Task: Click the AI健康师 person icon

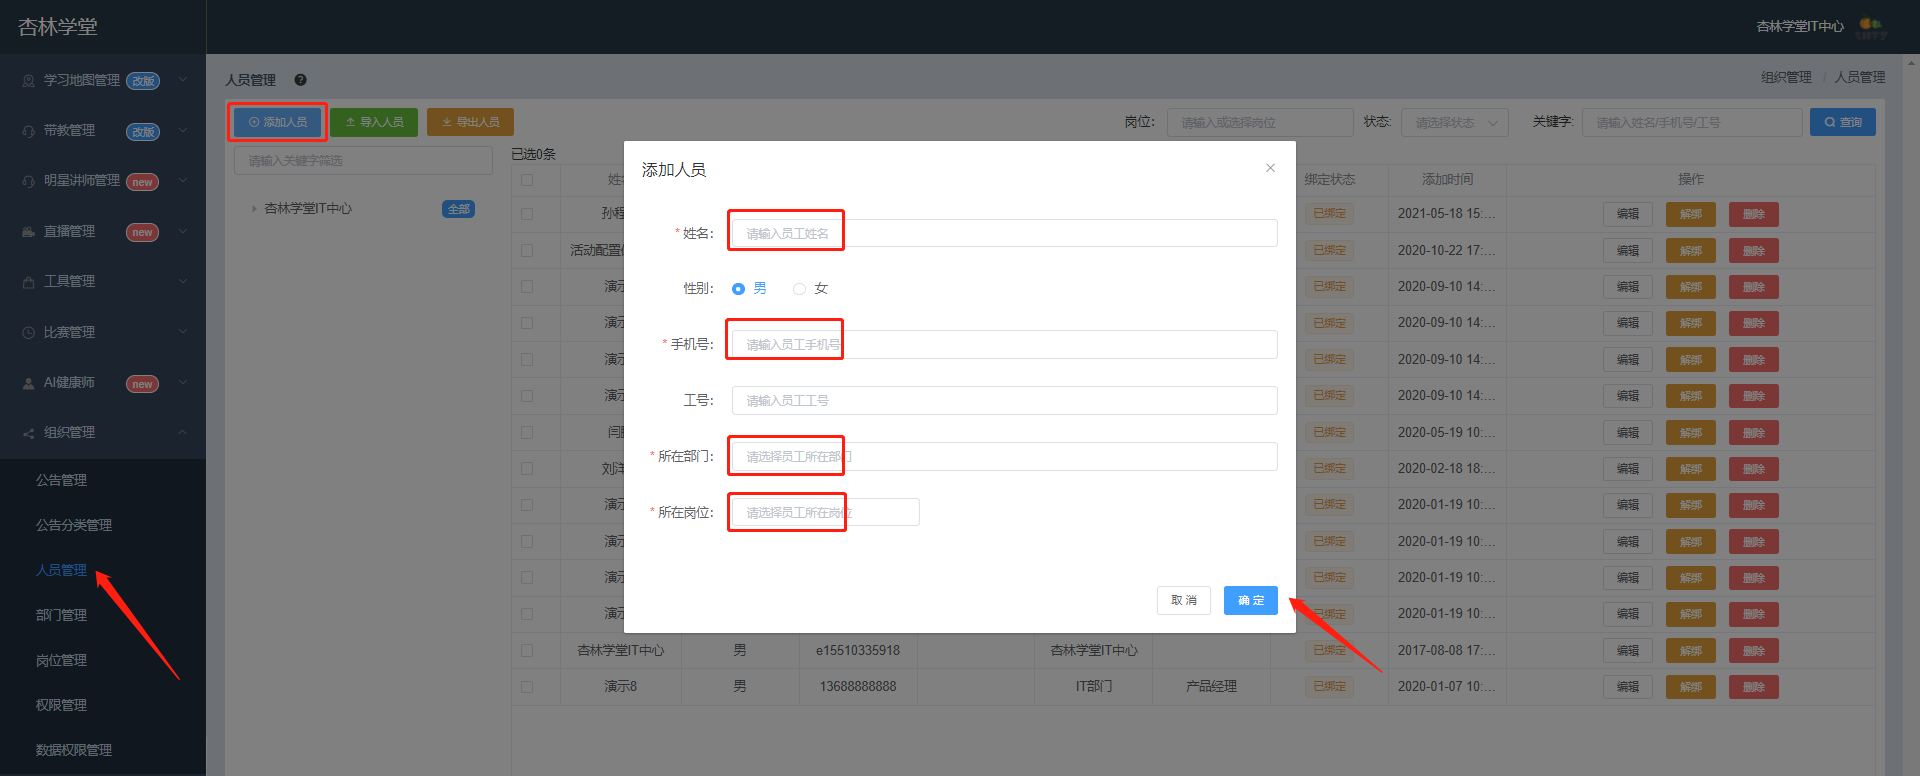Action: 28,383
